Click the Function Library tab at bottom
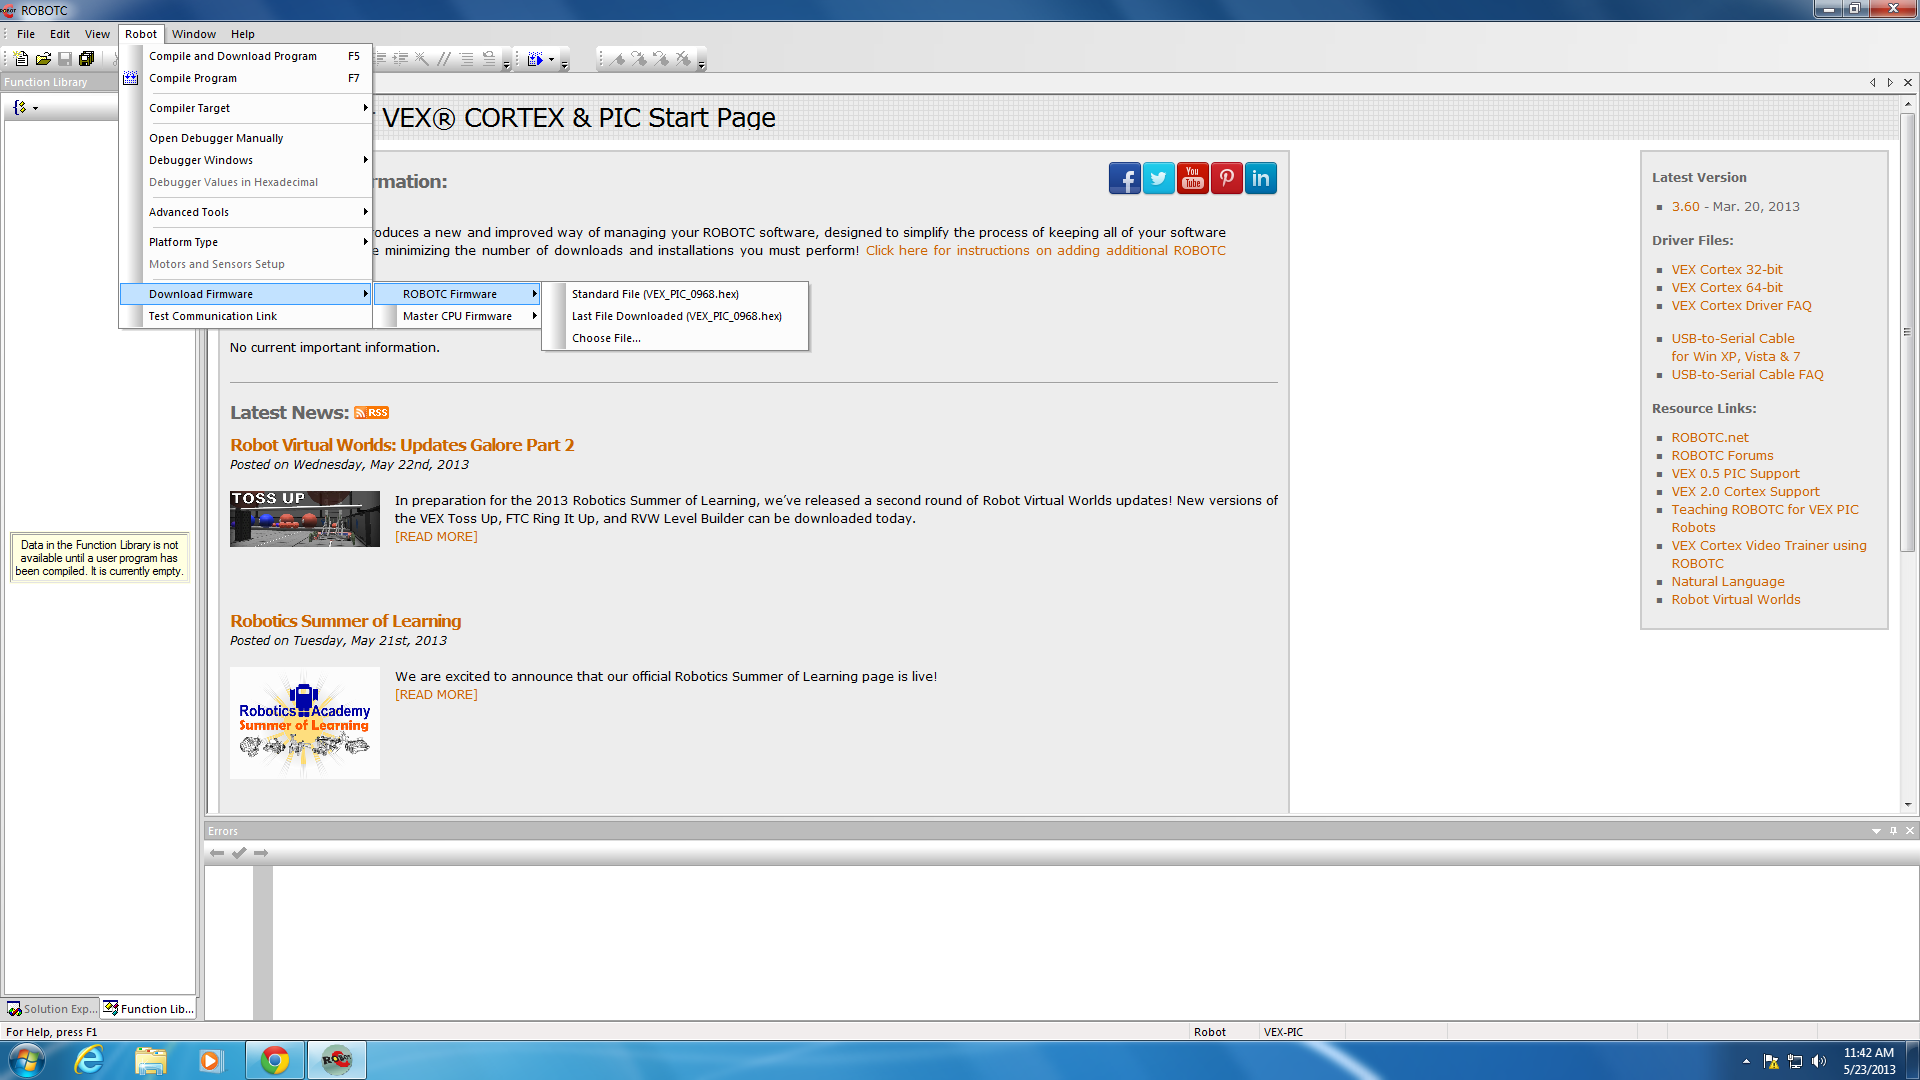 146,1007
